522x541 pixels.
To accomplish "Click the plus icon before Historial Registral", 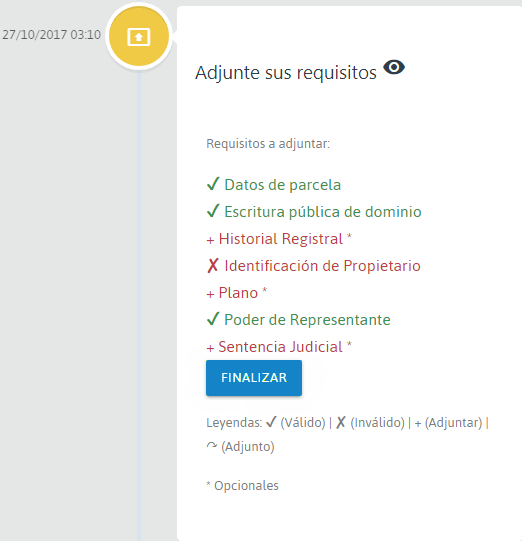I will 210,240.
